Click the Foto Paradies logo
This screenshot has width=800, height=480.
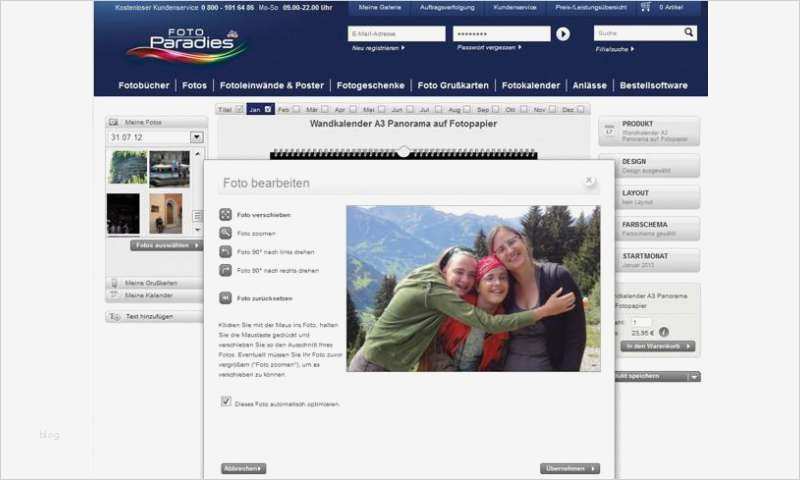(187, 46)
